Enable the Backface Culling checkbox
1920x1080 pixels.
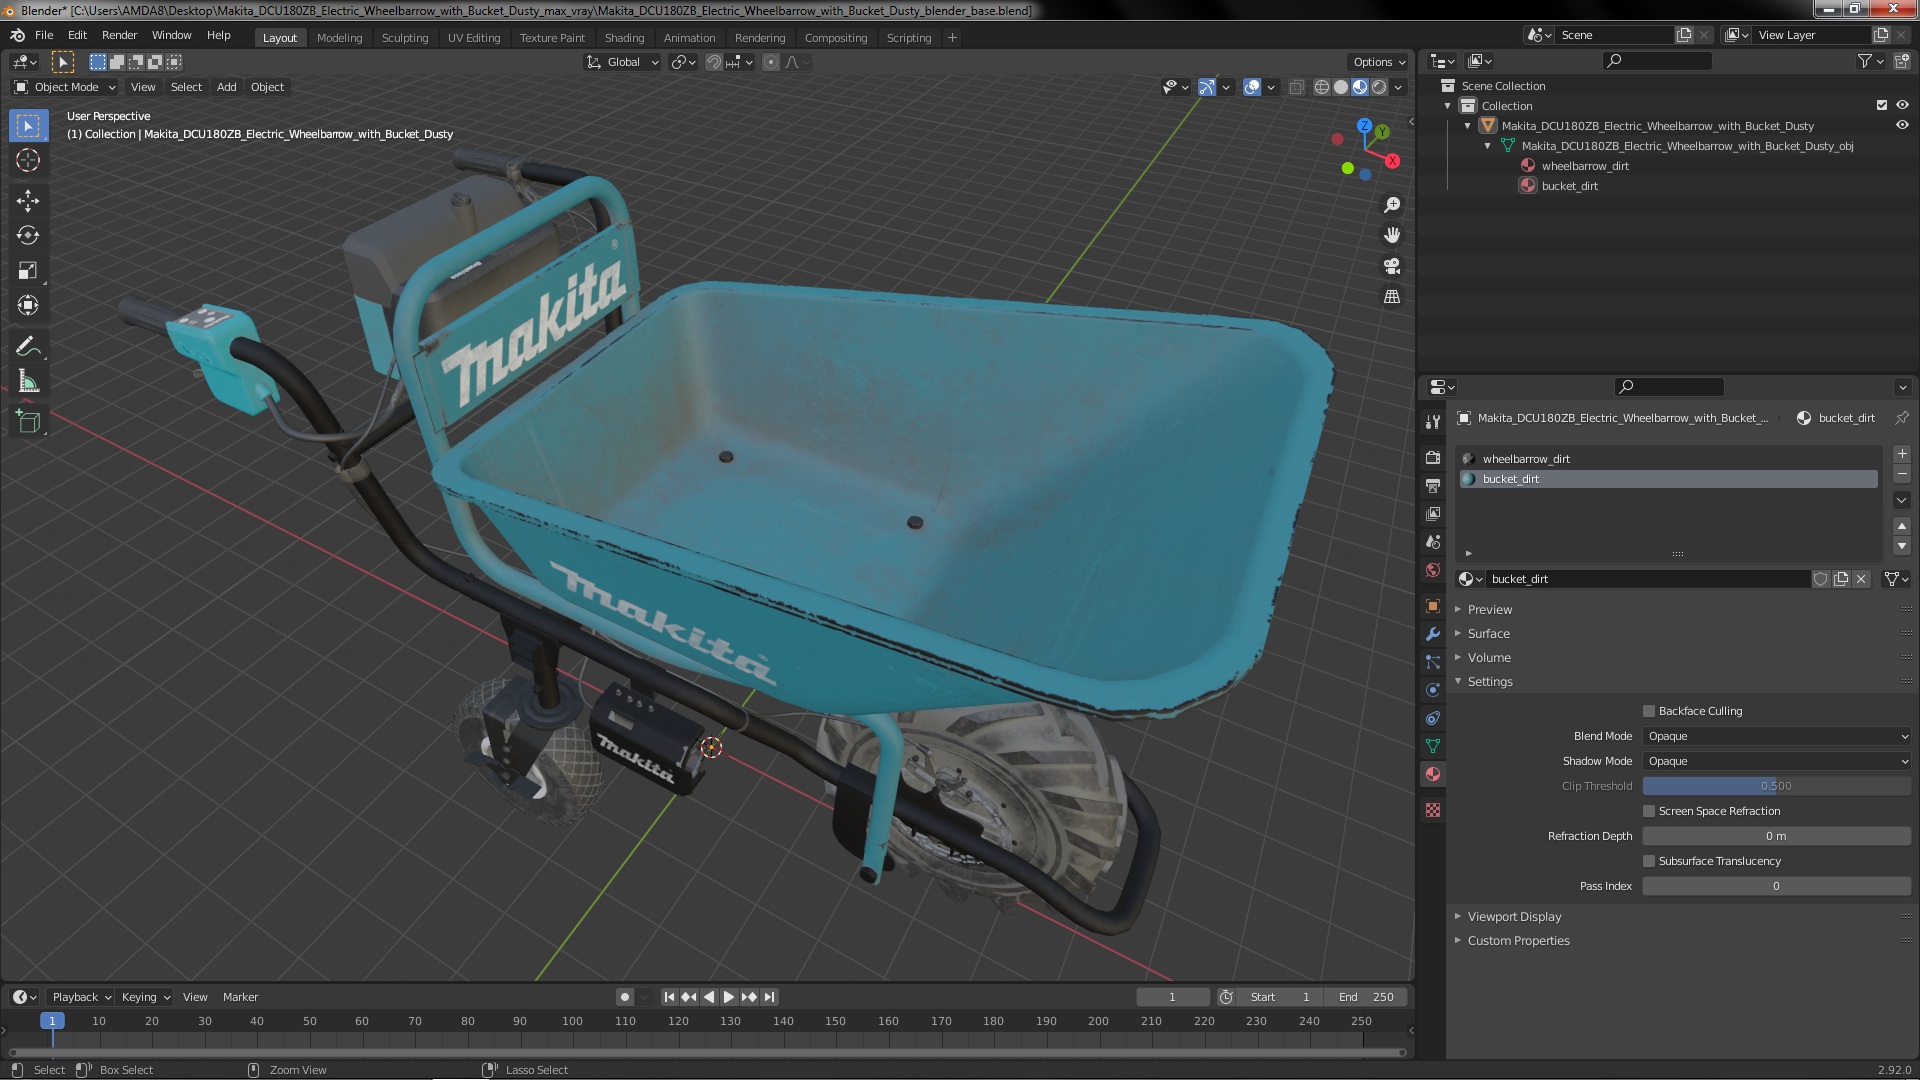pos(1649,711)
